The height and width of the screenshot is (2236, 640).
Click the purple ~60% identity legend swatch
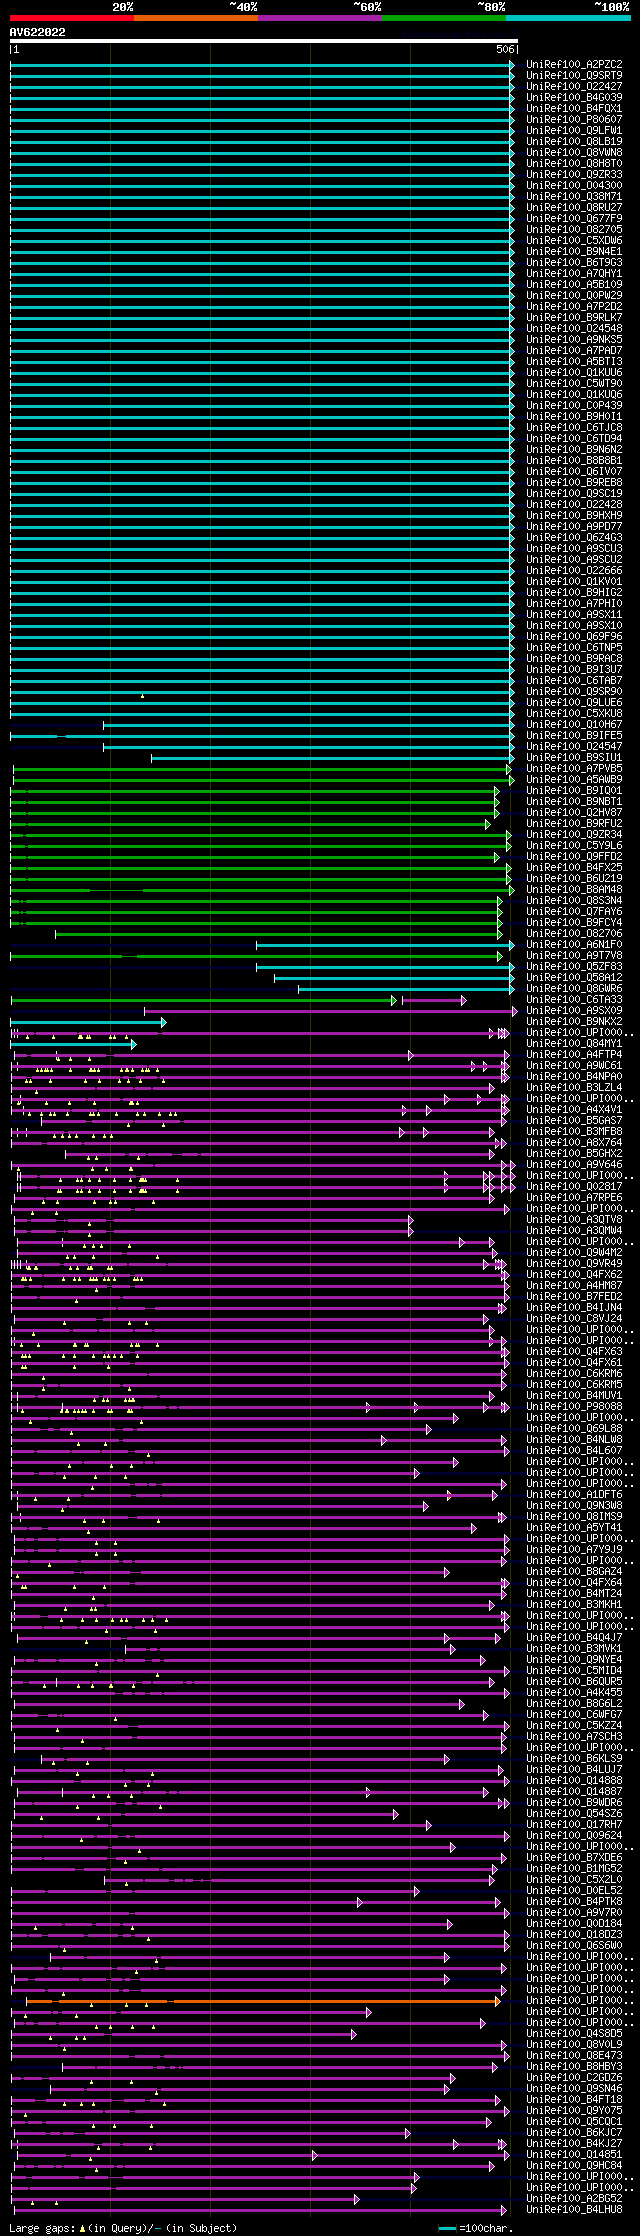319,18
